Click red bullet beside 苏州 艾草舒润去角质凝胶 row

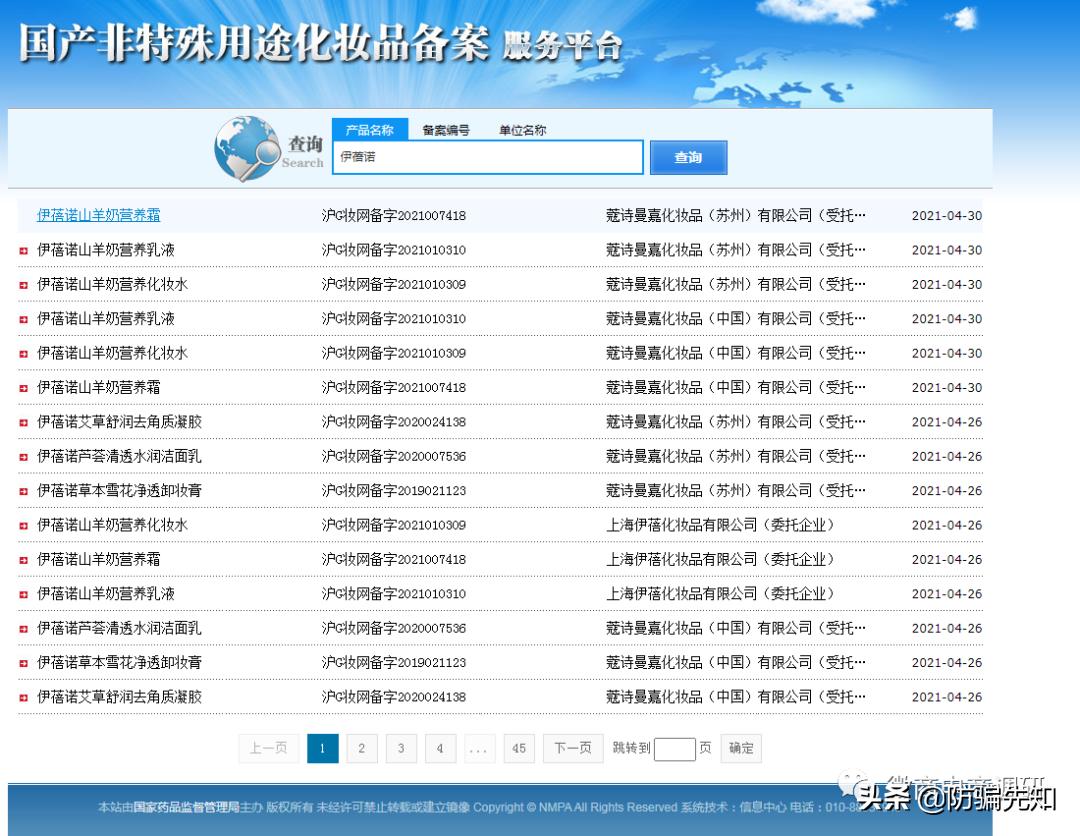[x=24, y=422]
